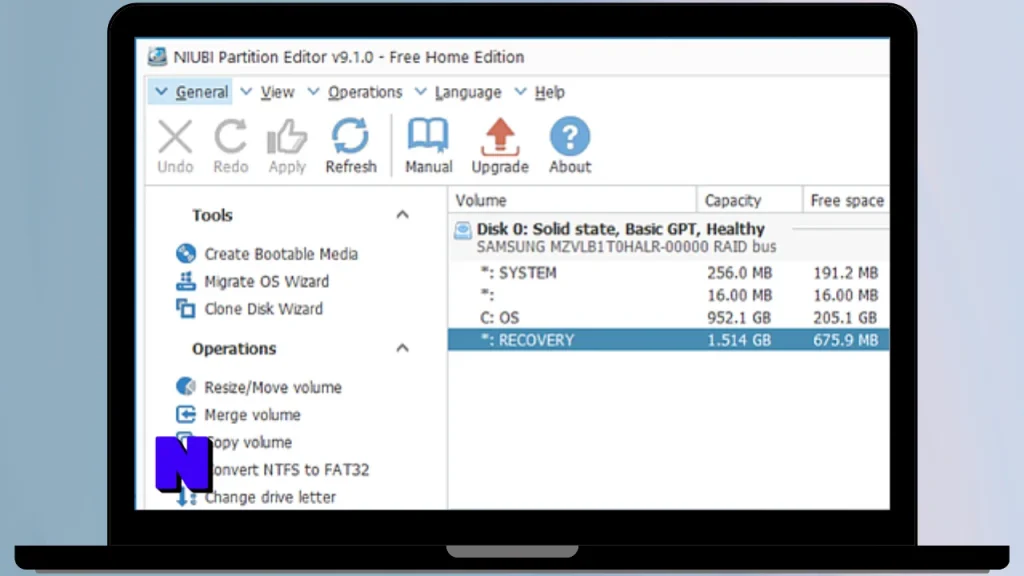This screenshot has width=1024, height=576.
Task: Click the chevron beside View menu
Action: click(246, 92)
